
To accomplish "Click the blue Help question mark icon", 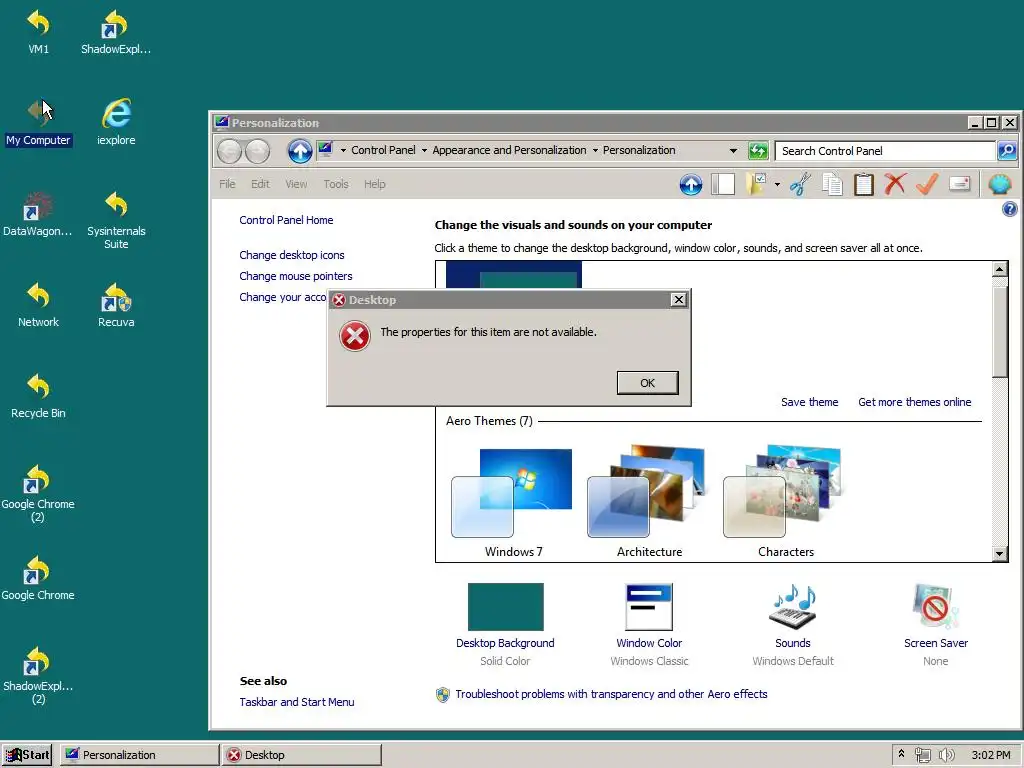I will (1009, 209).
